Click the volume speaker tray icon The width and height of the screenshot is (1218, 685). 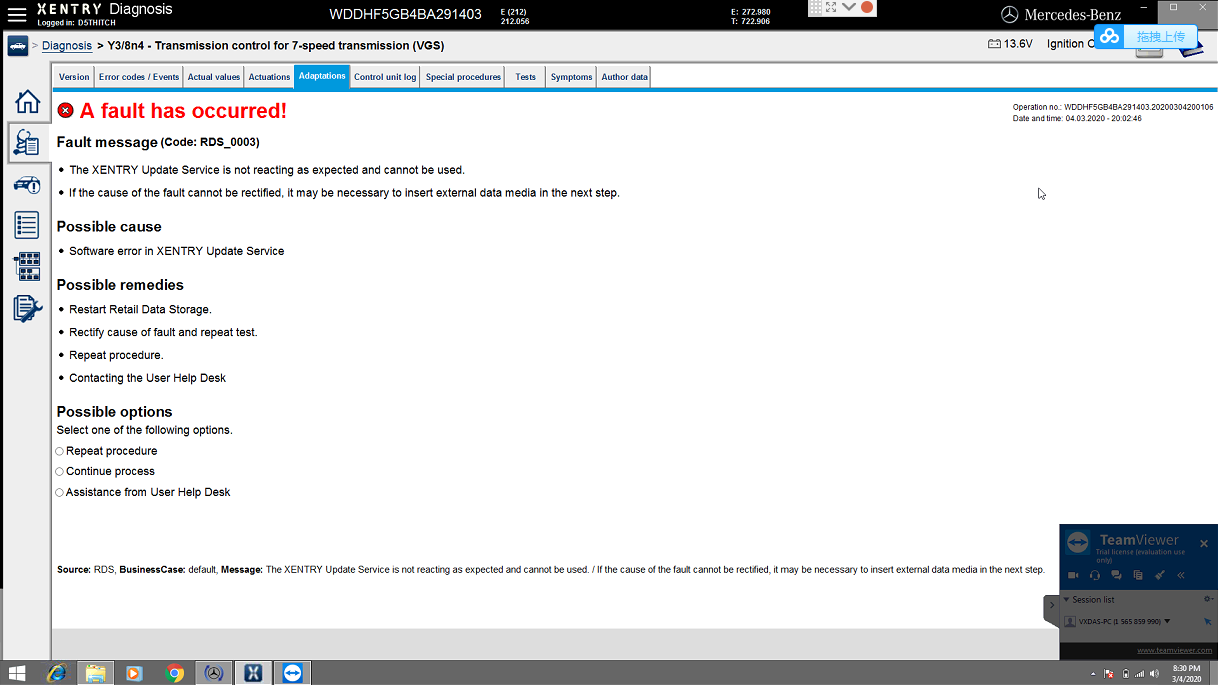tap(1152, 674)
